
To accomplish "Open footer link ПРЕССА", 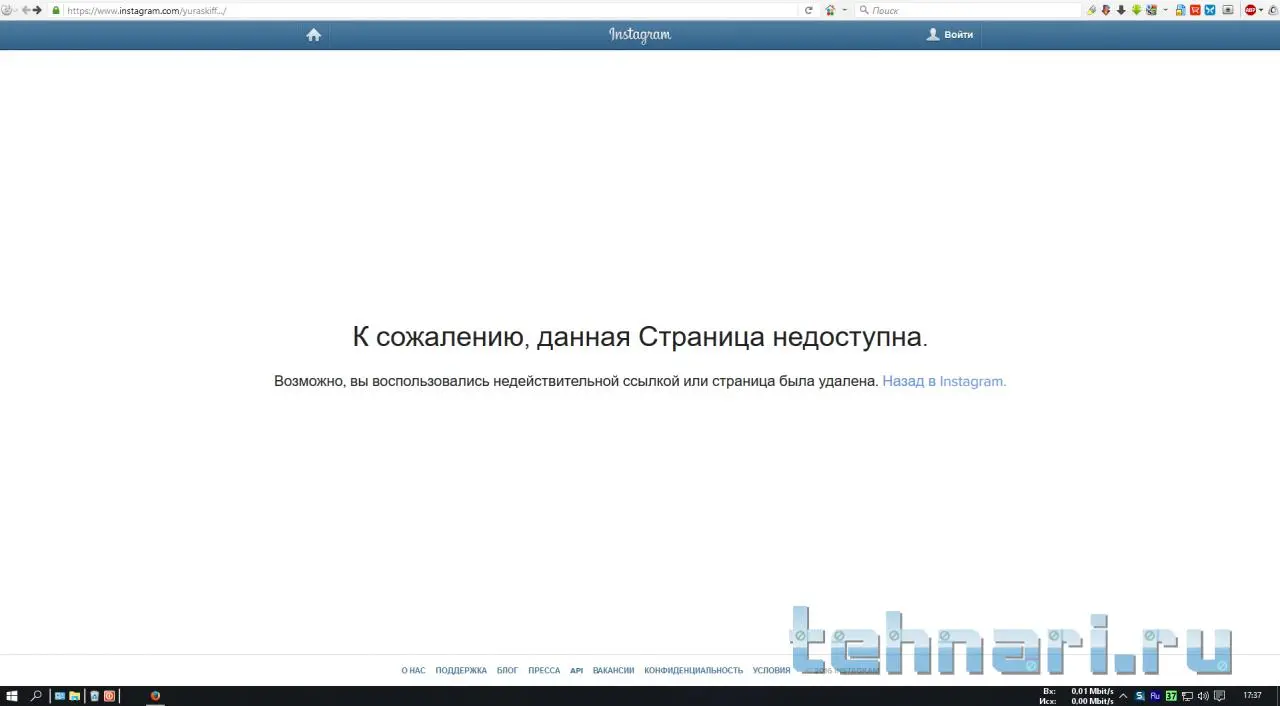I will tap(544, 670).
